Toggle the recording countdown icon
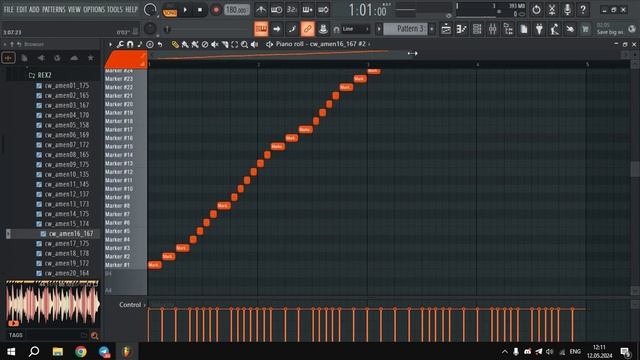640x360 pixels. click(292, 9)
